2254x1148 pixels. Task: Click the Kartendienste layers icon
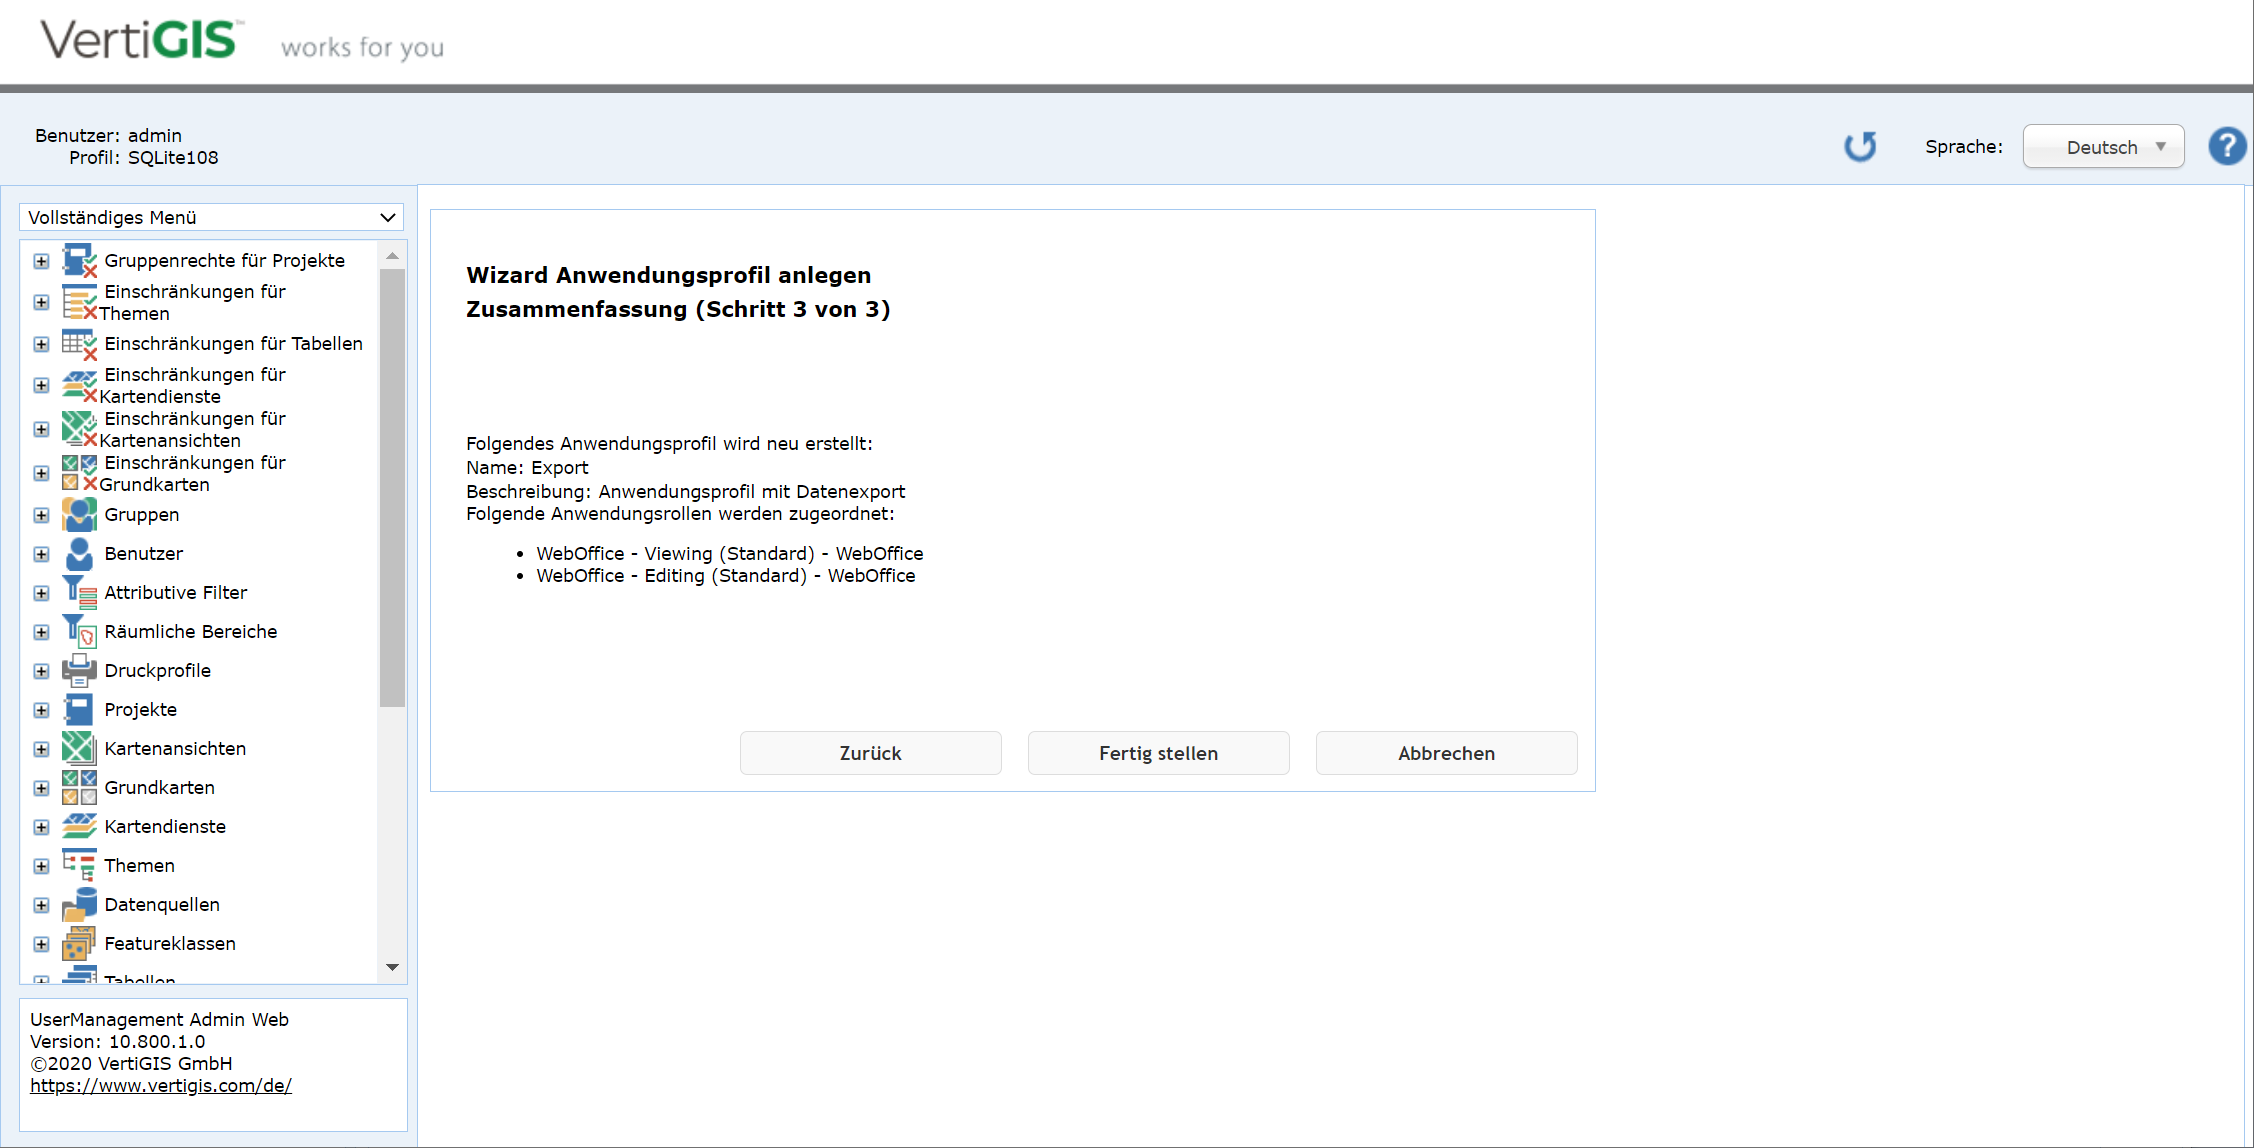(79, 826)
